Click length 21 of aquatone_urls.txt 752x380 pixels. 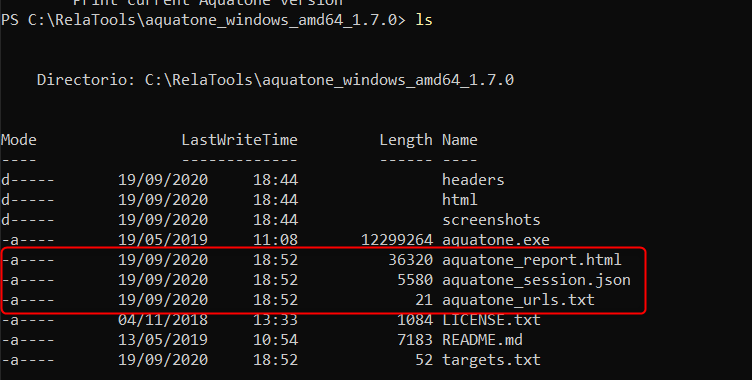click(424, 300)
